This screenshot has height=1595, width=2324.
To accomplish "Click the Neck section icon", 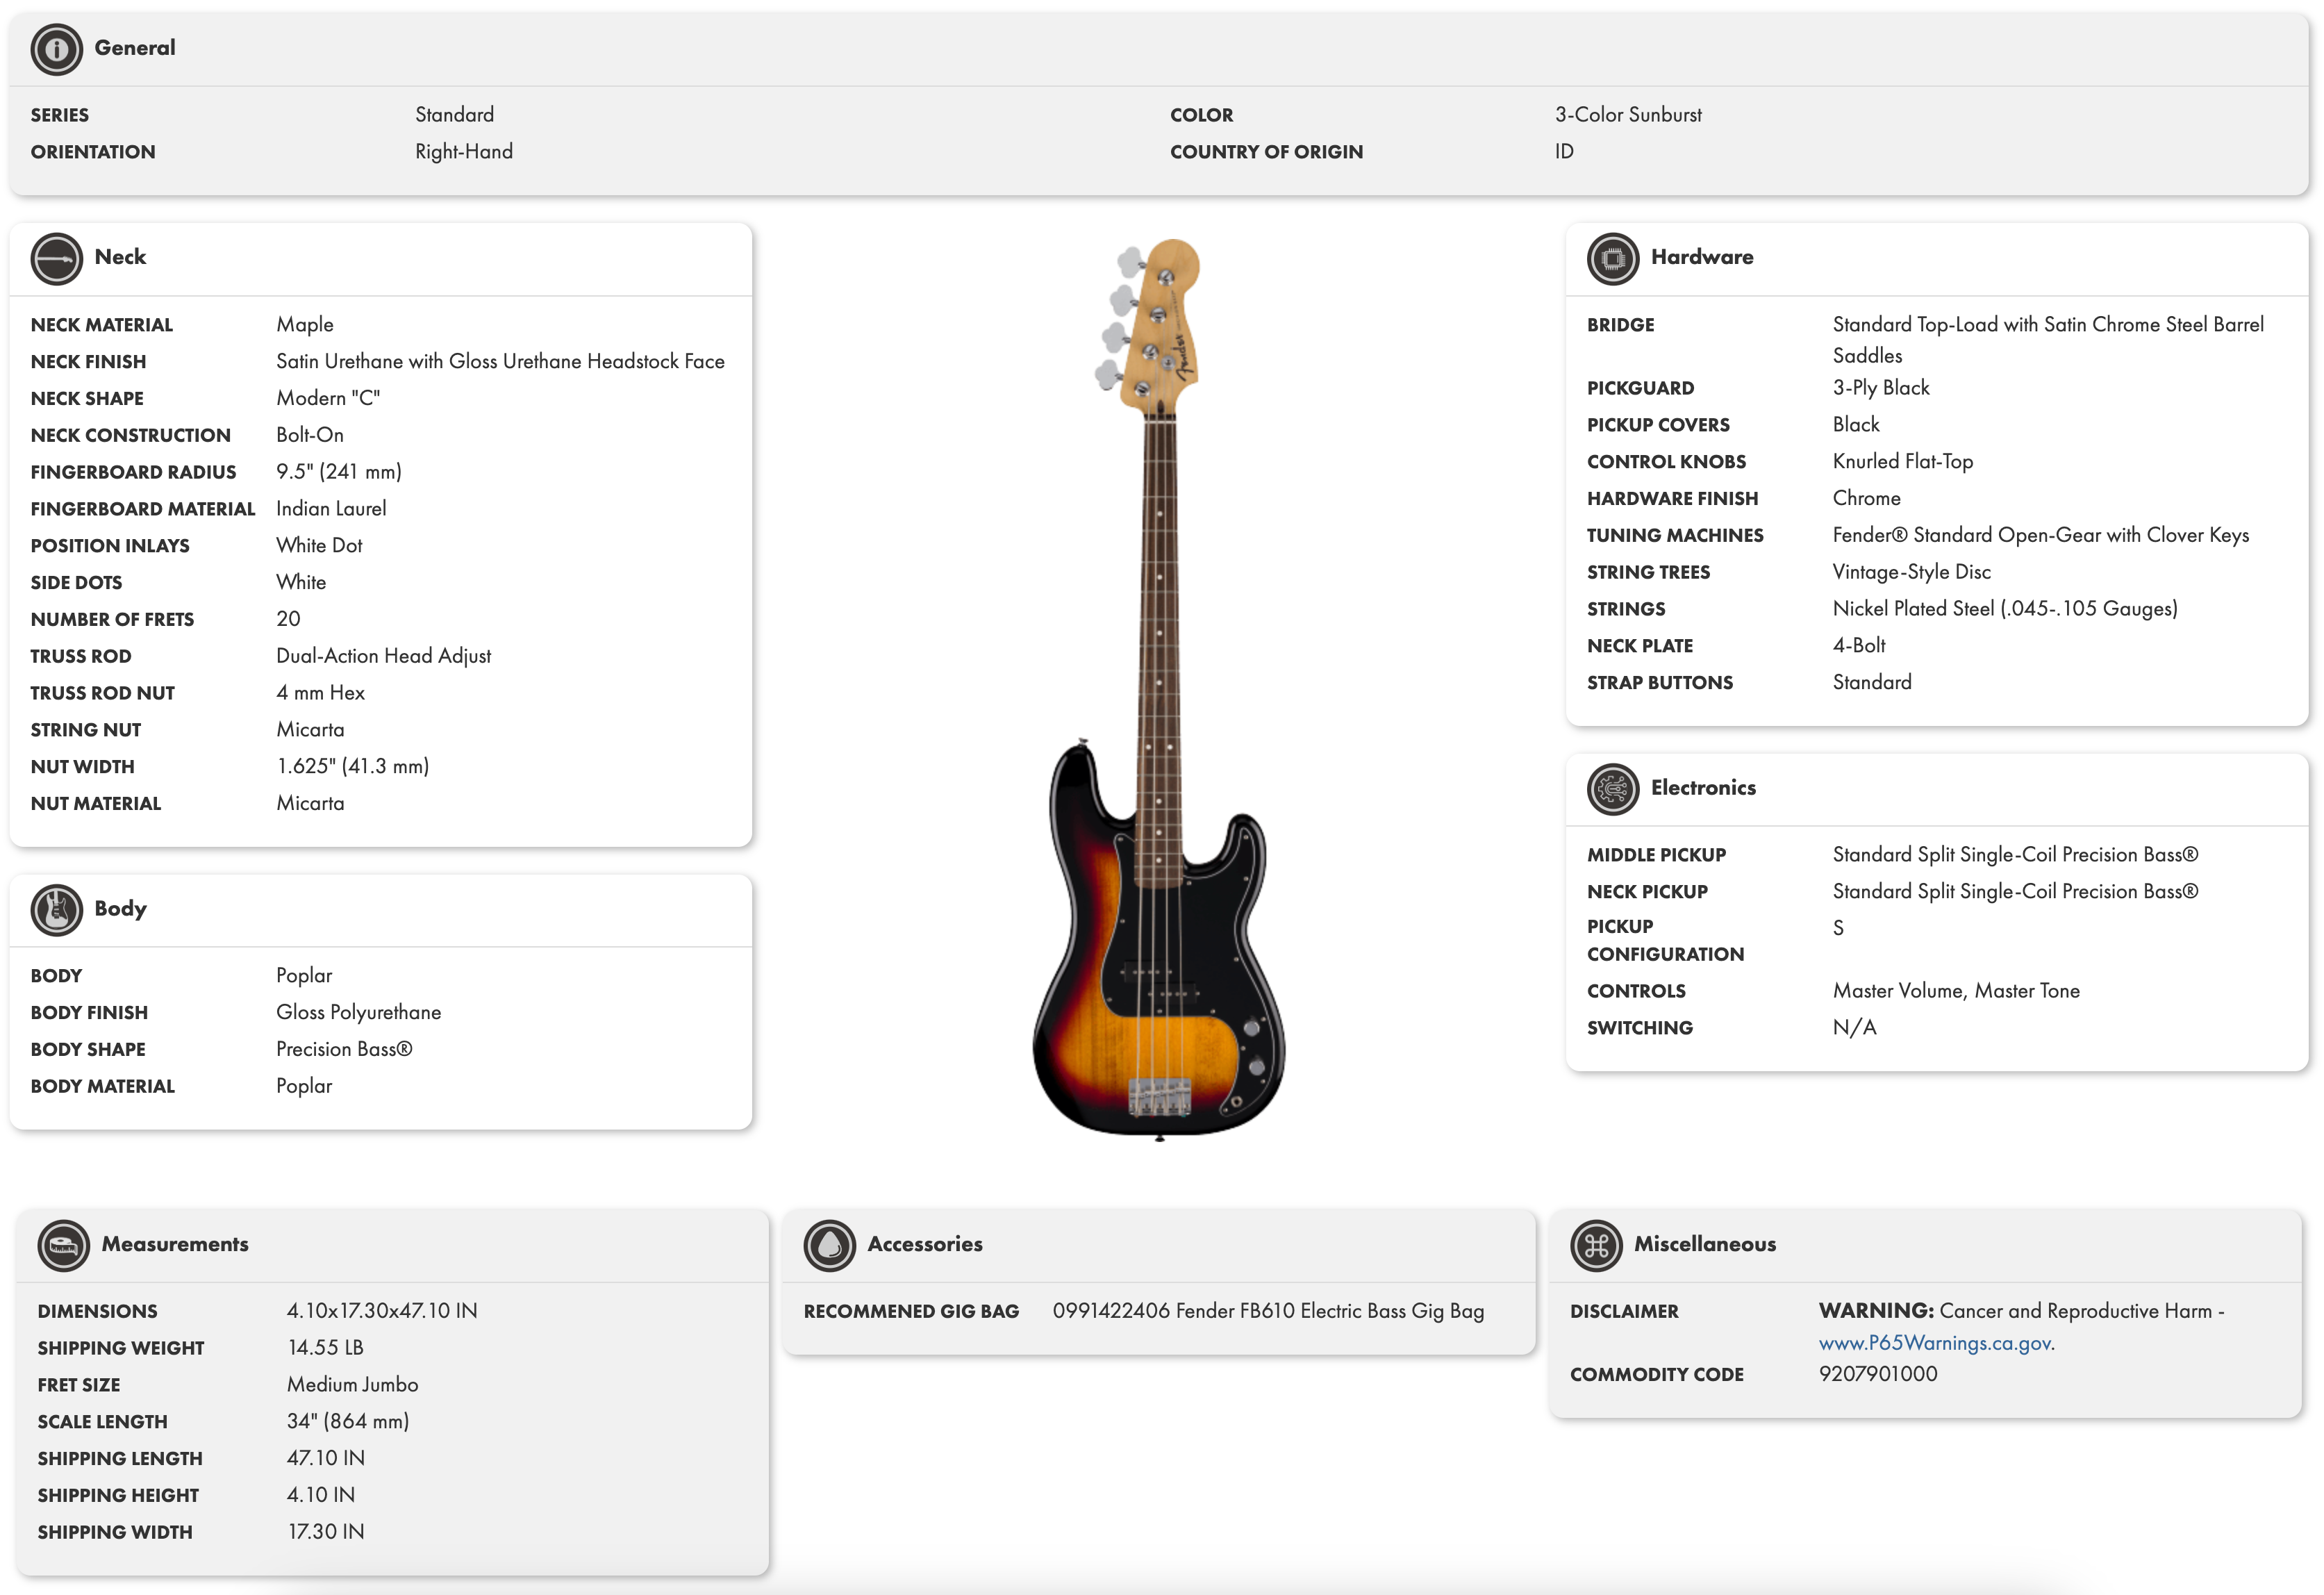I will [56, 258].
